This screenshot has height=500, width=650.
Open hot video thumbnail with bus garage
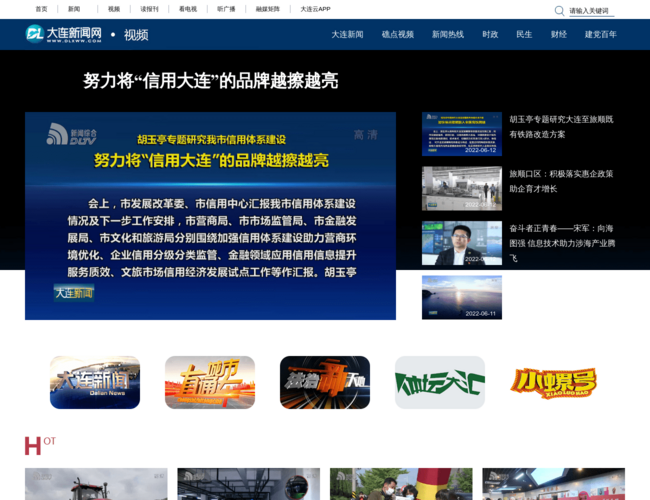(x=249, y=484)
